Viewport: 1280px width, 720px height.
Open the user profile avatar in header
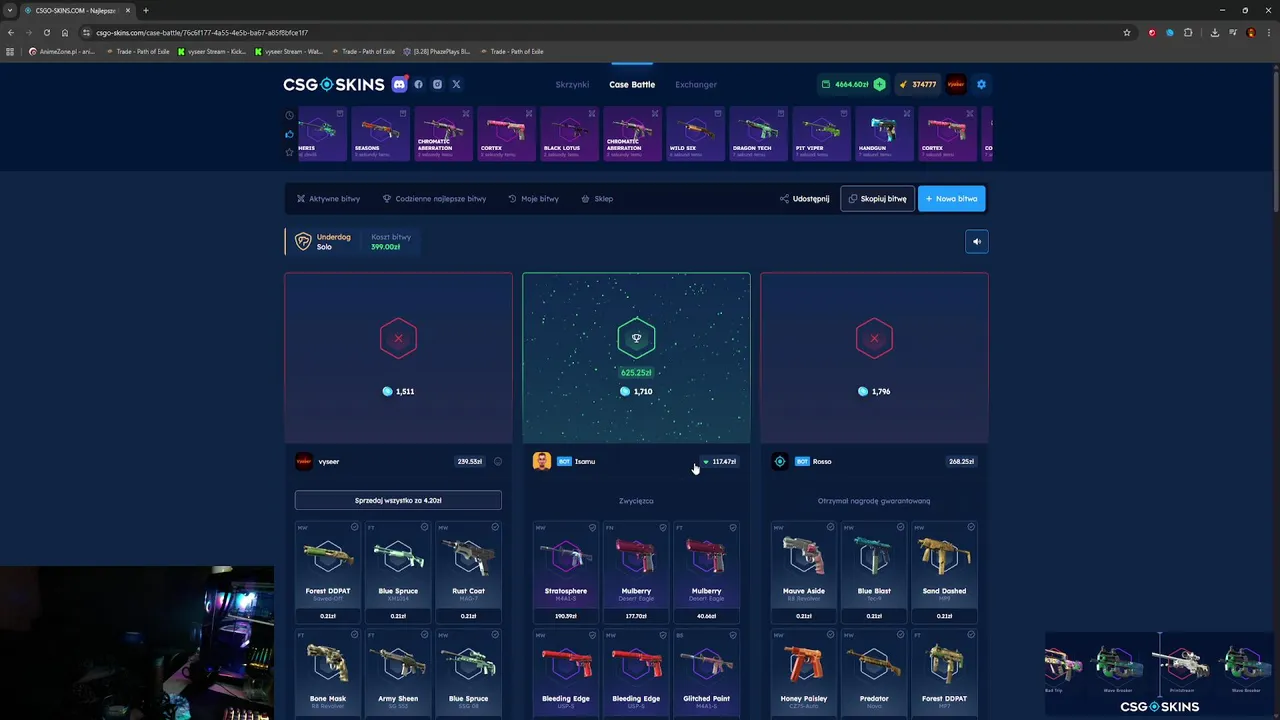click(x=956, y=84)
